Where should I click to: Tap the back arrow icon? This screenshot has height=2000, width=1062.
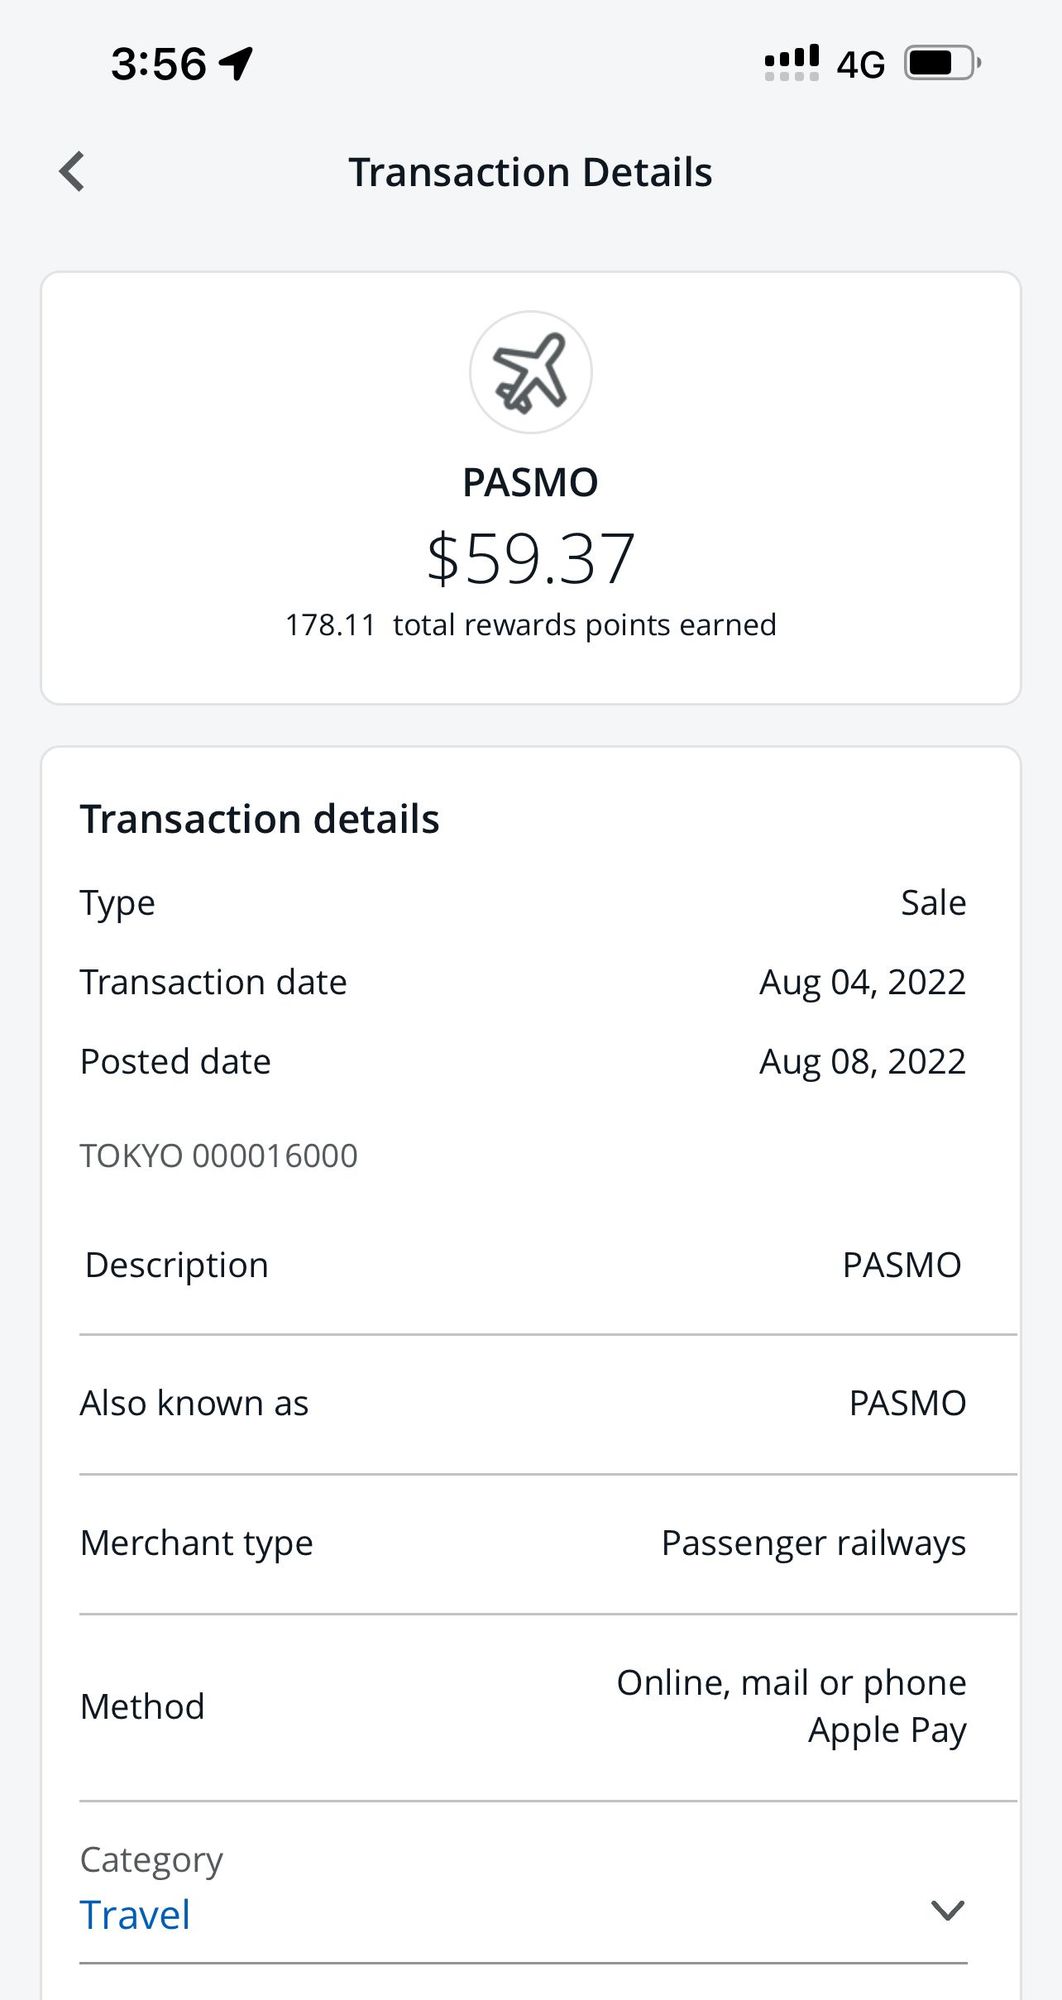[72, 172]
